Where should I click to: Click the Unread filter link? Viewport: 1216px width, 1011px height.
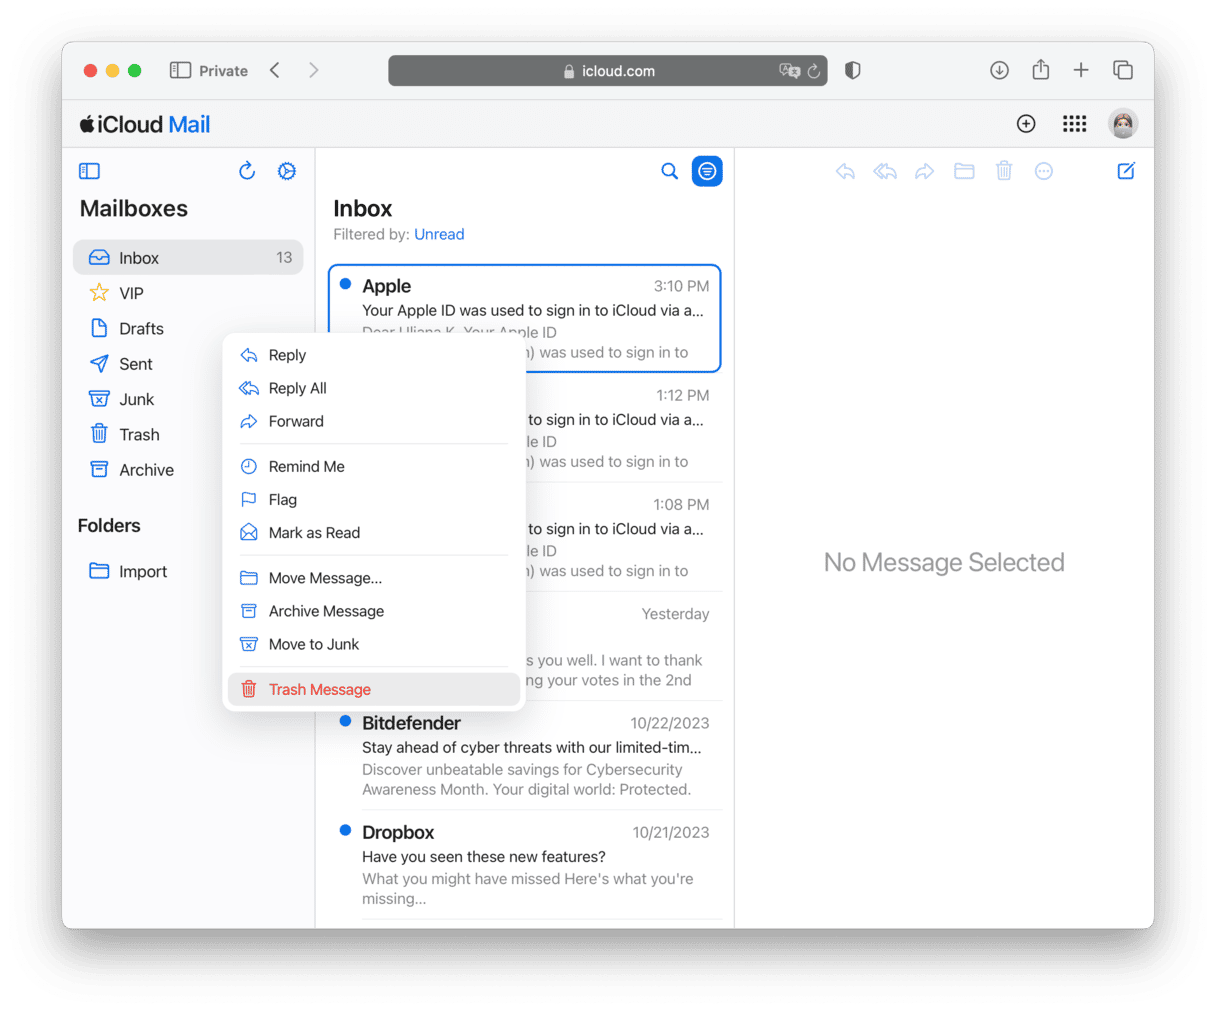[439, 234]
